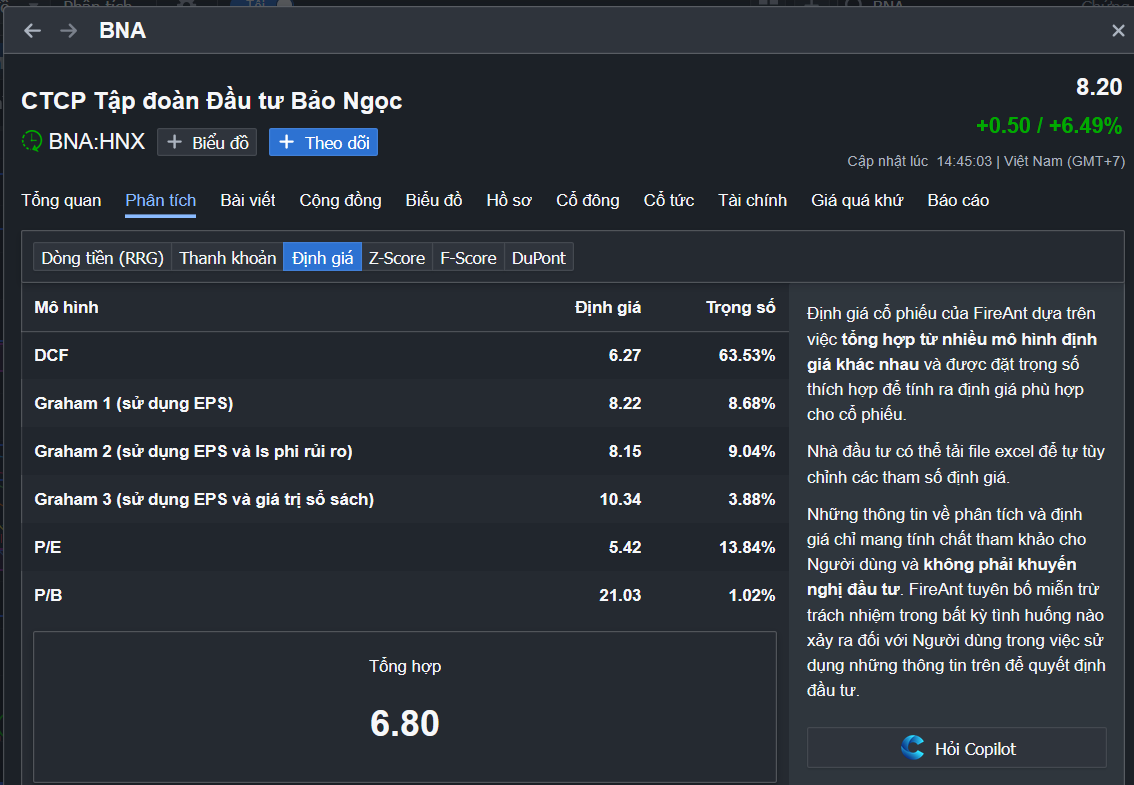Close the BNA panel with X
1134x785 pixels.
[1118, 30]
